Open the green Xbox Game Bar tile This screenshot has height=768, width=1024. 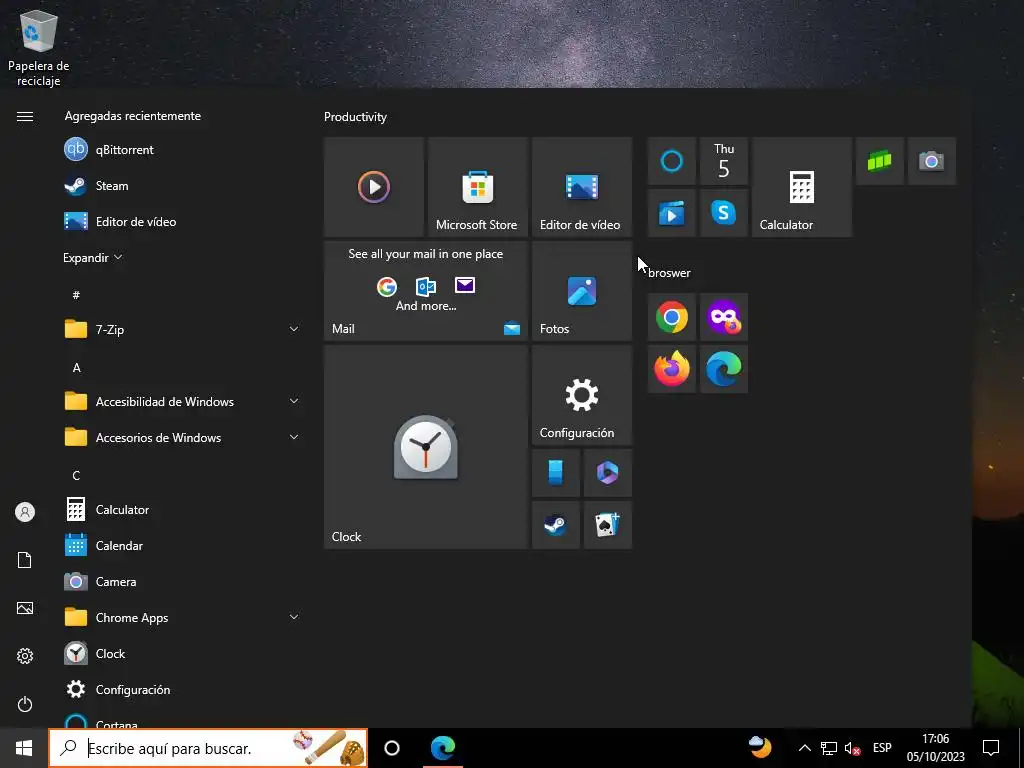[x=880, y=161]
